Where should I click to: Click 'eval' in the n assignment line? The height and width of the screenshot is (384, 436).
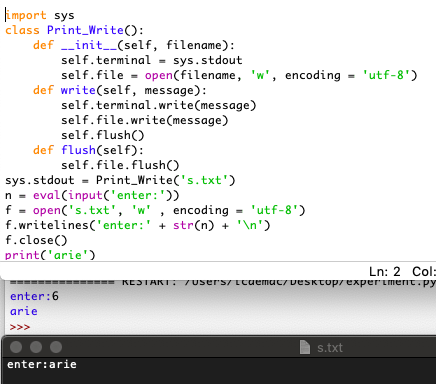(x=47, y=195)
